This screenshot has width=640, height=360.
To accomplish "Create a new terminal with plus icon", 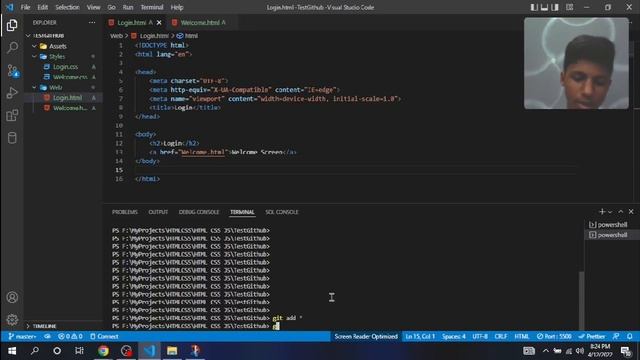I will point(602,211).
